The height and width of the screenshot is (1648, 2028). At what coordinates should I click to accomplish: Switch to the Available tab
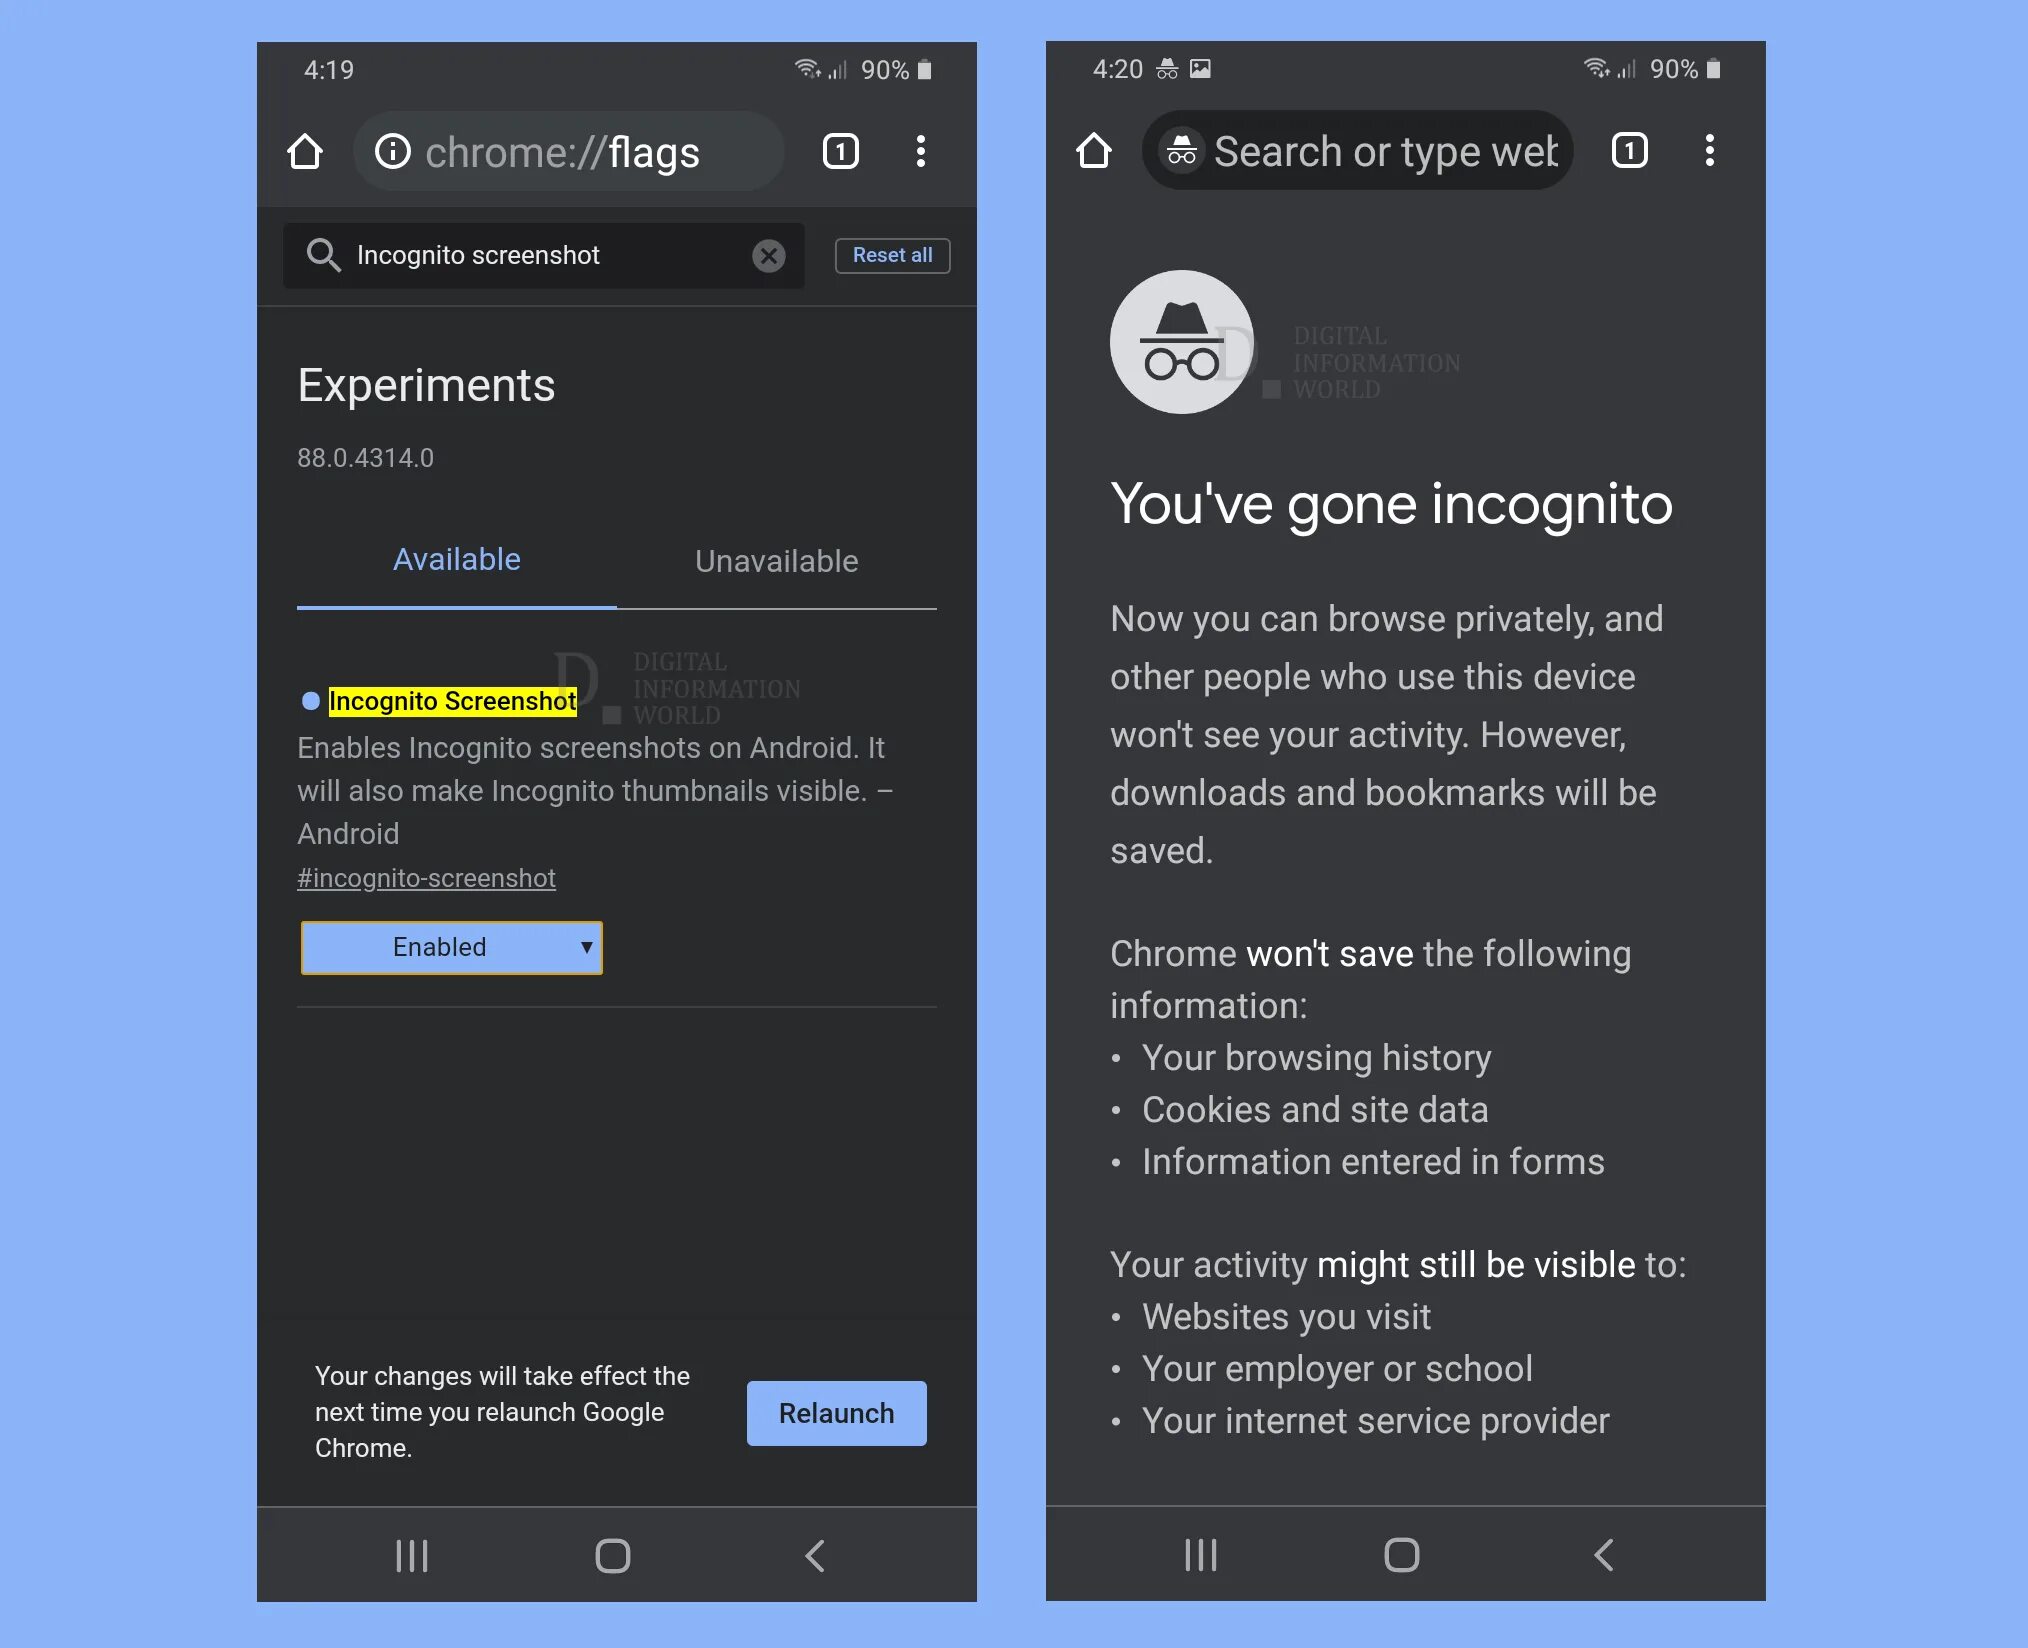tap(456, 560)
